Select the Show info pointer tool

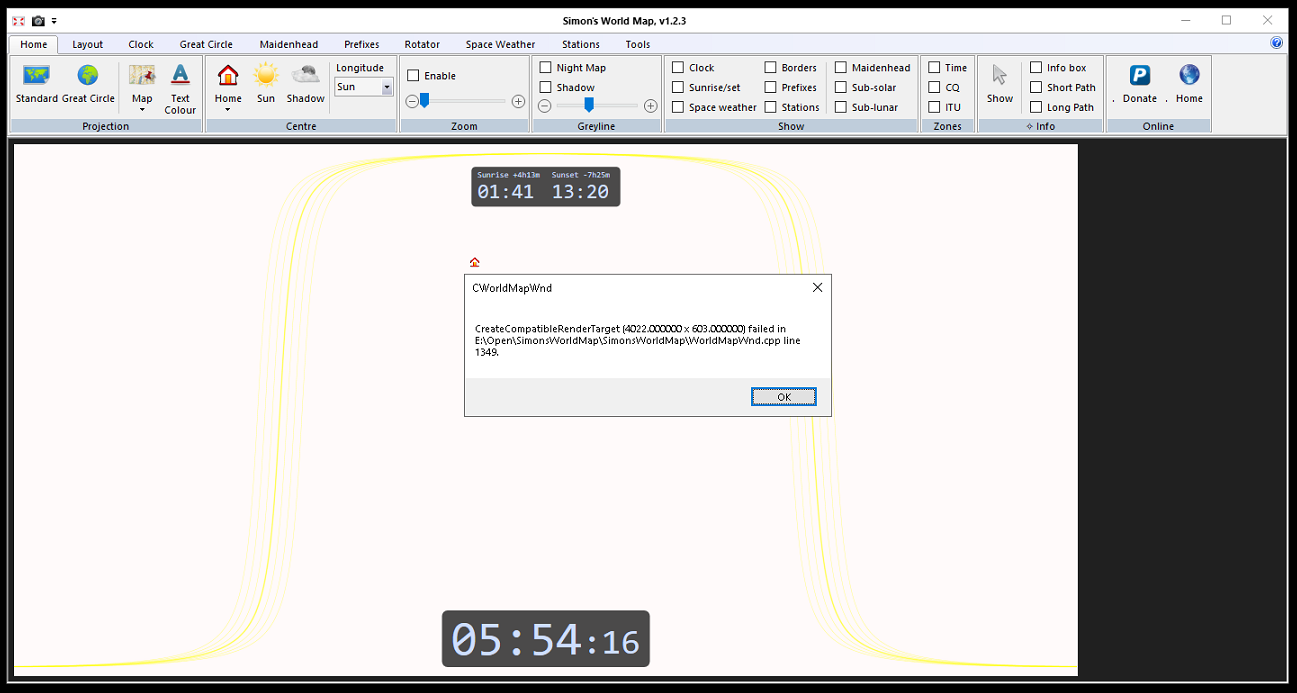pyautogui.click(x=1000, y=76)
